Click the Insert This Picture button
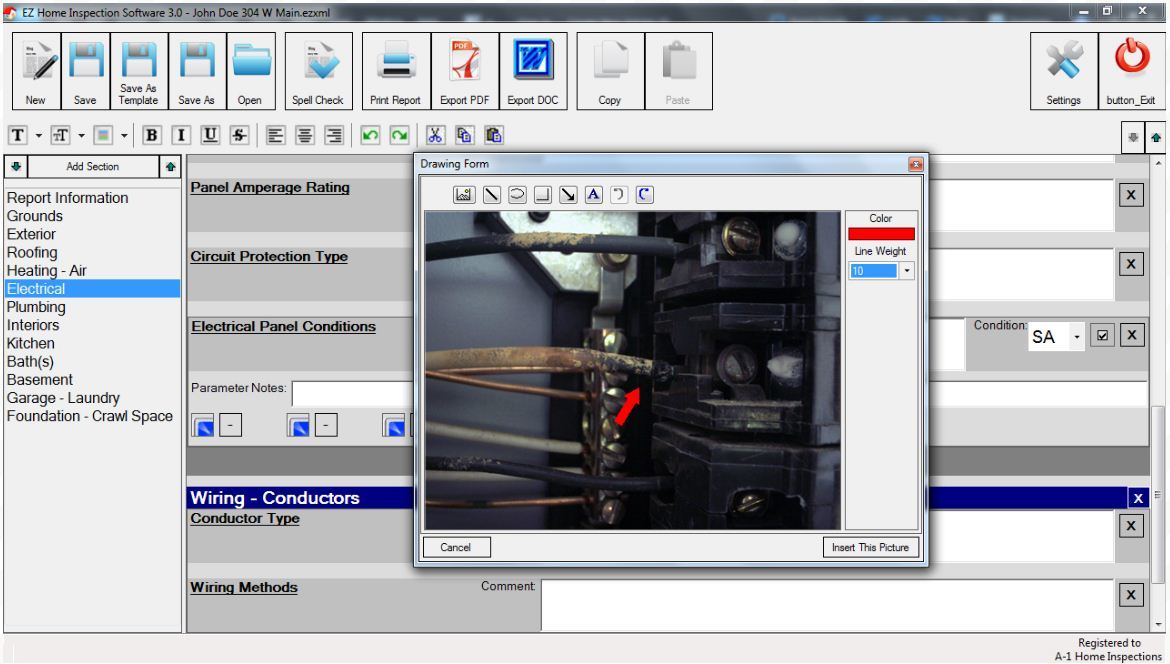Viewport: 1170px width, 664px height. (869, 547)
